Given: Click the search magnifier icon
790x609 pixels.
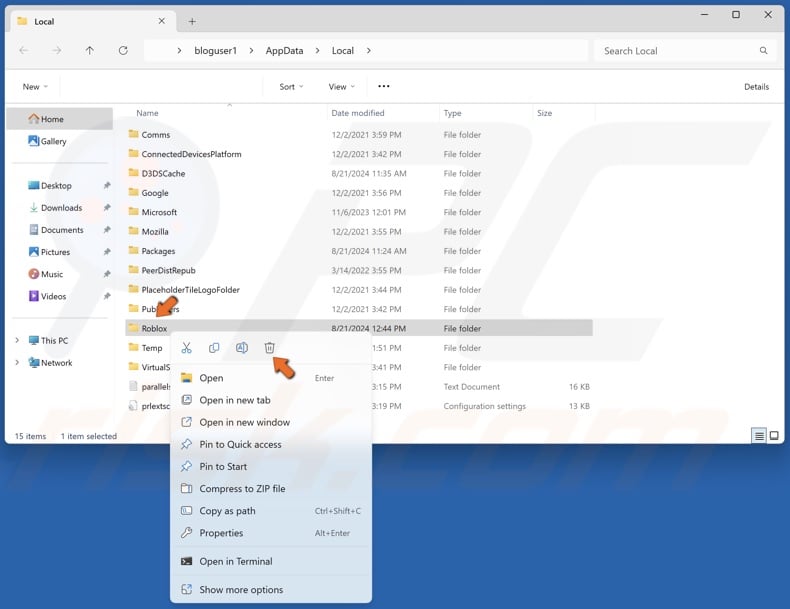Looking at the screenshot, I should coord(763,50).
